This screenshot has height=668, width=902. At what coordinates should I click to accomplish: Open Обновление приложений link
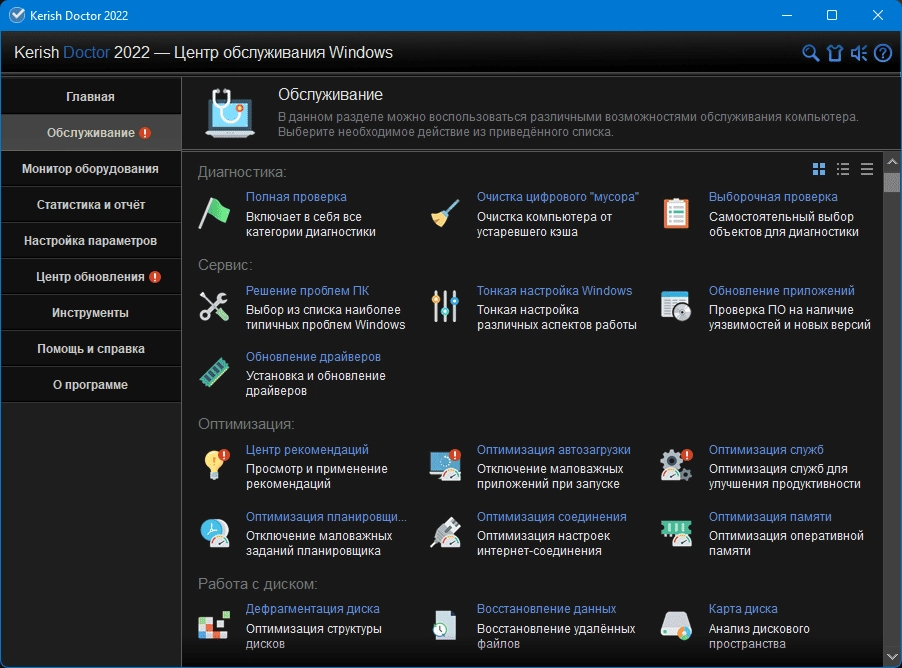pyautogui.click(x=782, y=291)
